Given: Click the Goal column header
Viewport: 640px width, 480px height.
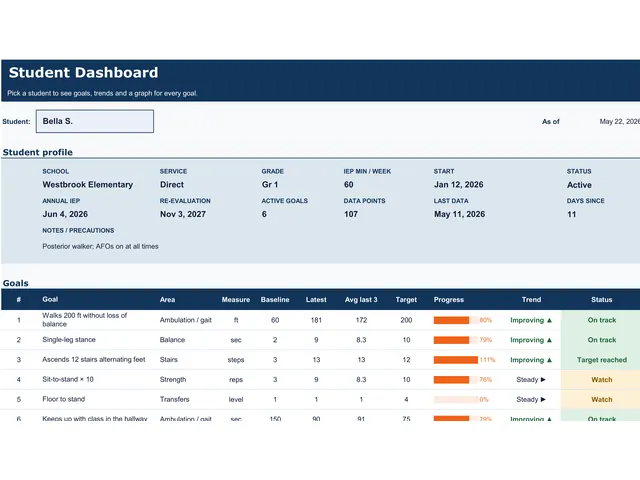Looking at the screenshot, I should pyautogui.click(x=50, y=299).
